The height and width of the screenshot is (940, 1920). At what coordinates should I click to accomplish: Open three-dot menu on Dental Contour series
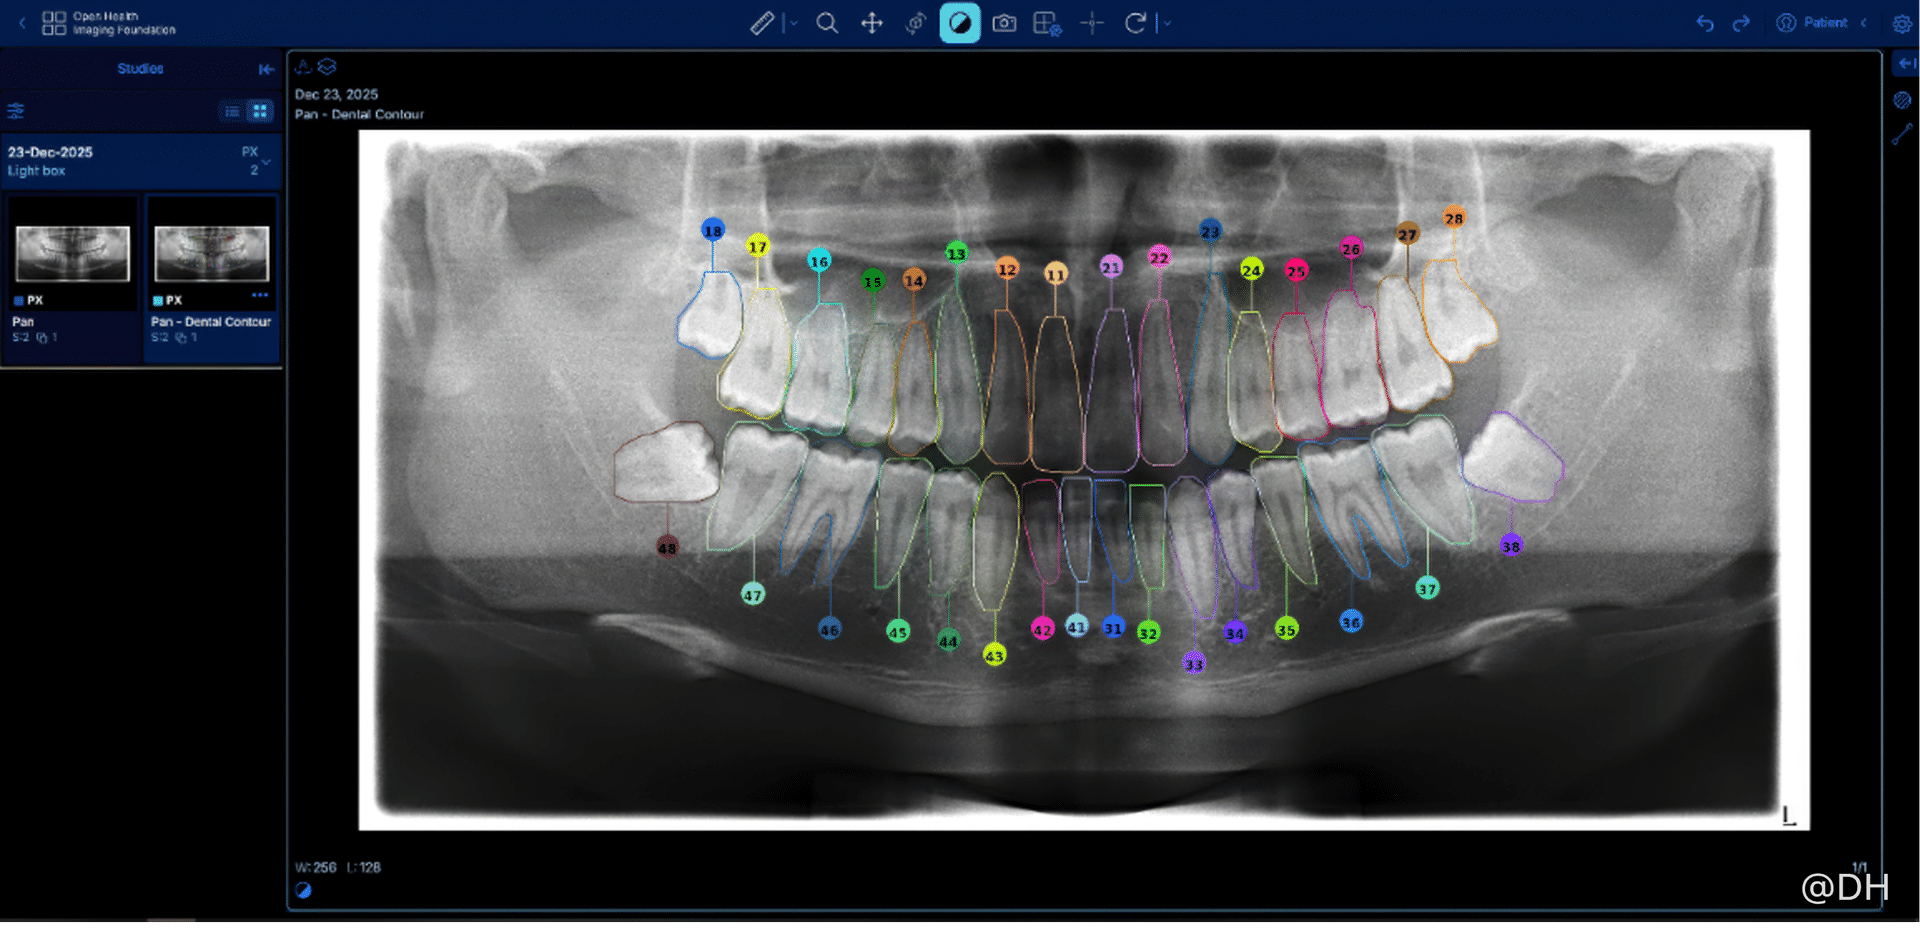pyautogui.click(x=260, y=295)
